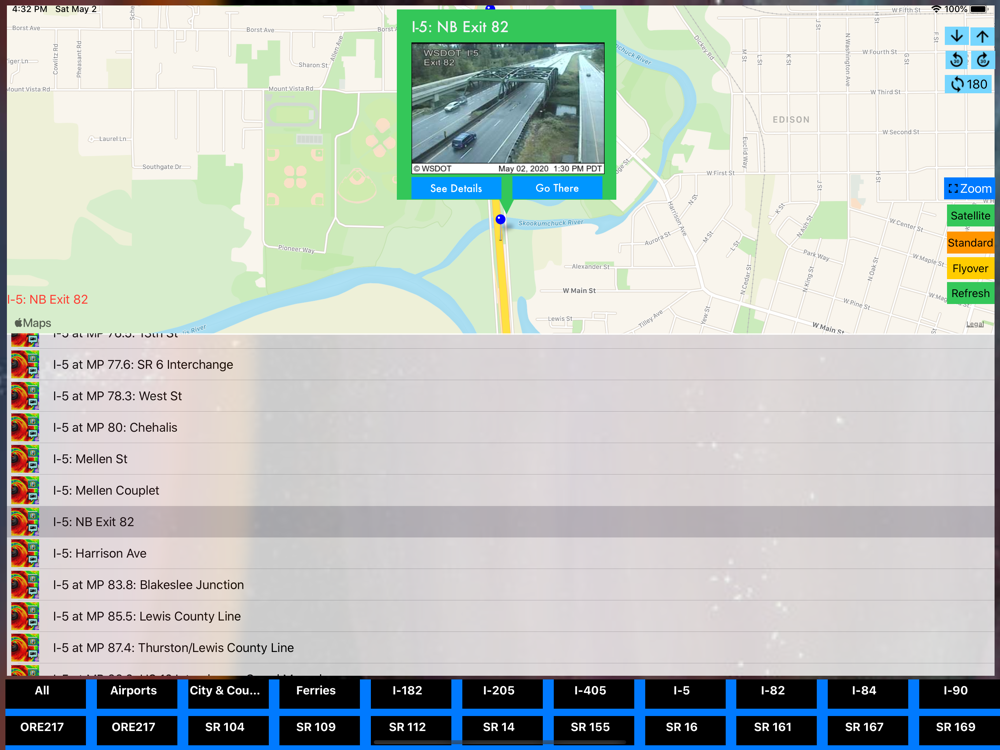Refresh the map with the Refresh button

(x=970, y=293)
